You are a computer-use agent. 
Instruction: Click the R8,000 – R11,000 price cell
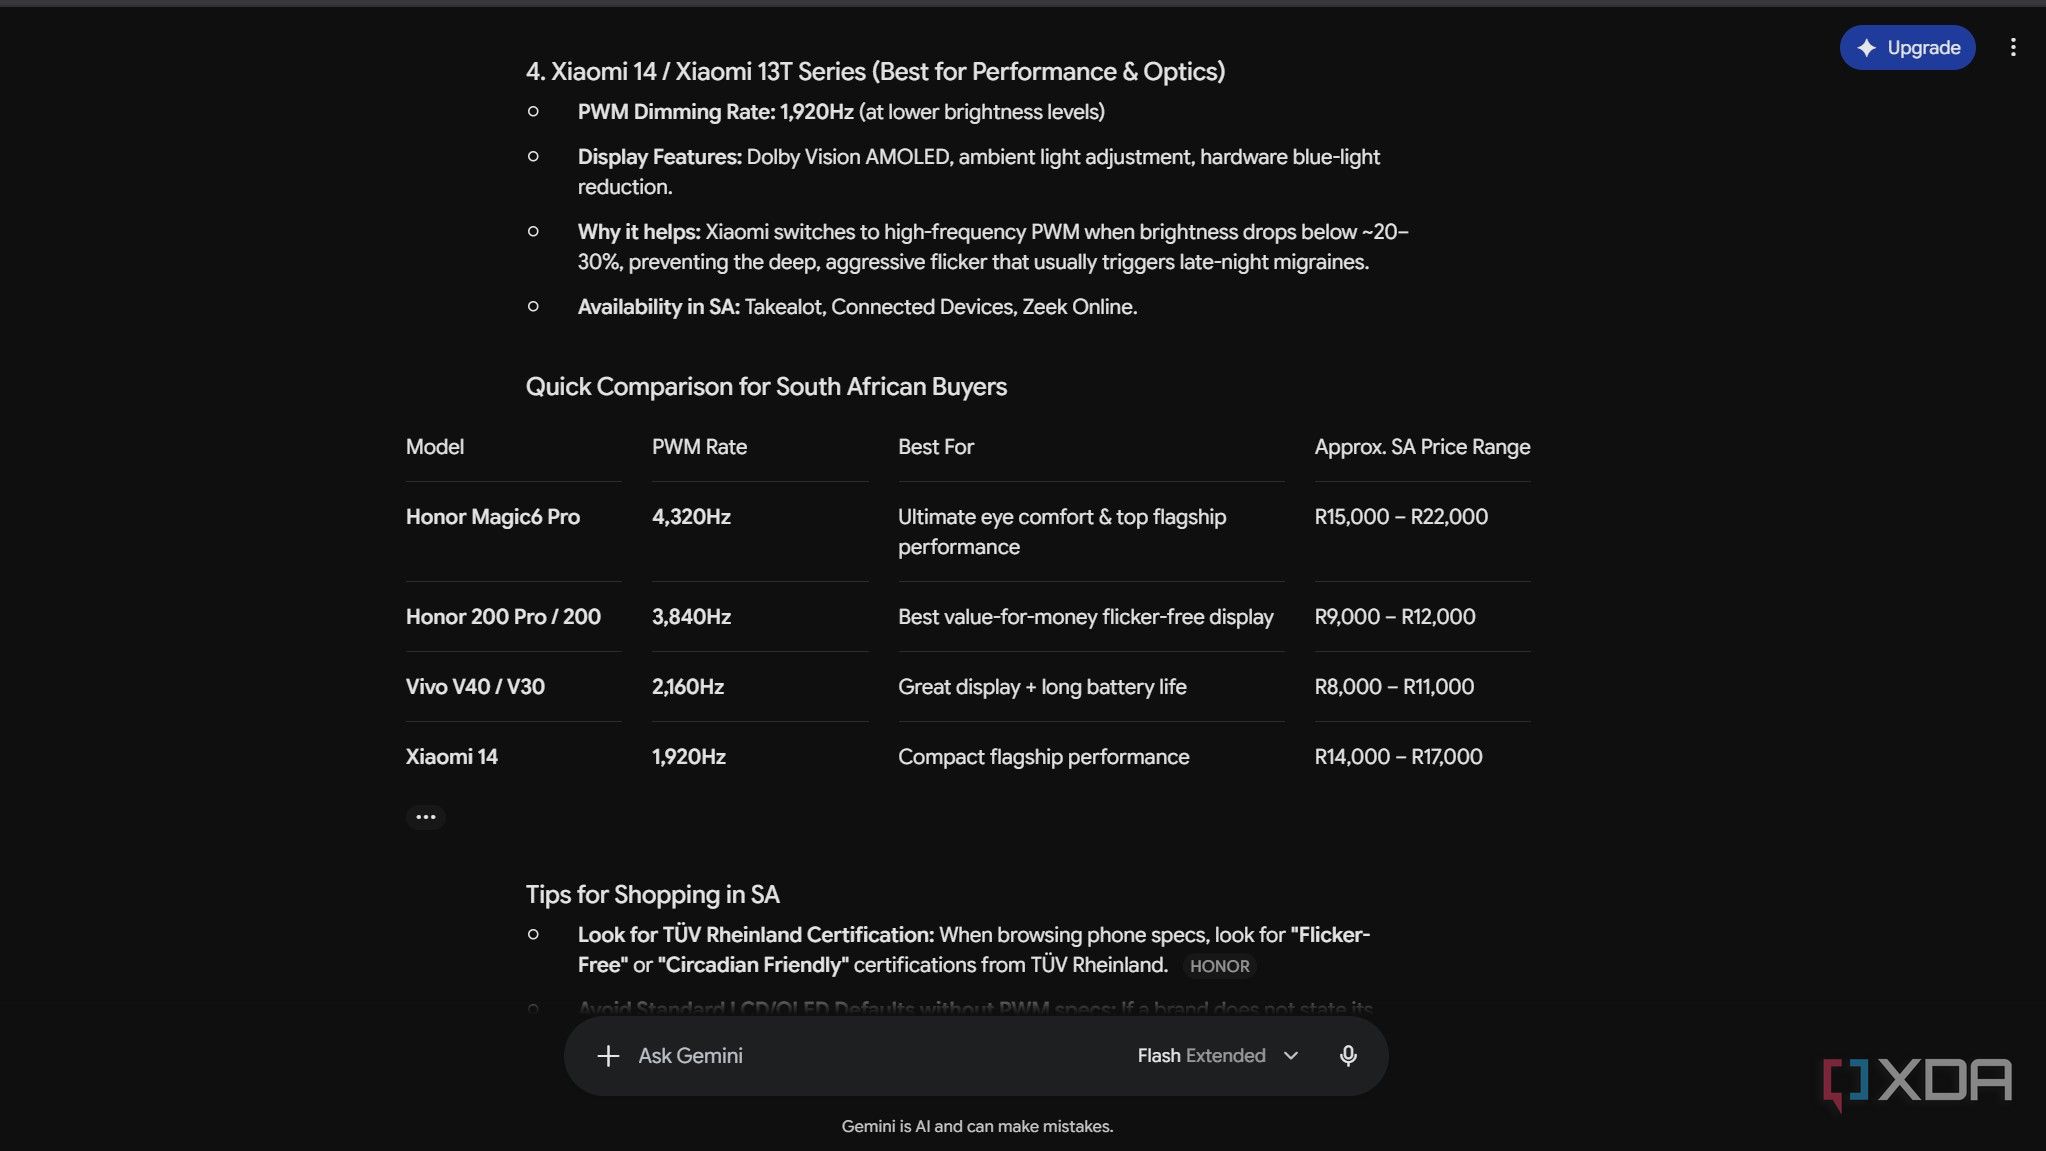tap(1394, 687)
